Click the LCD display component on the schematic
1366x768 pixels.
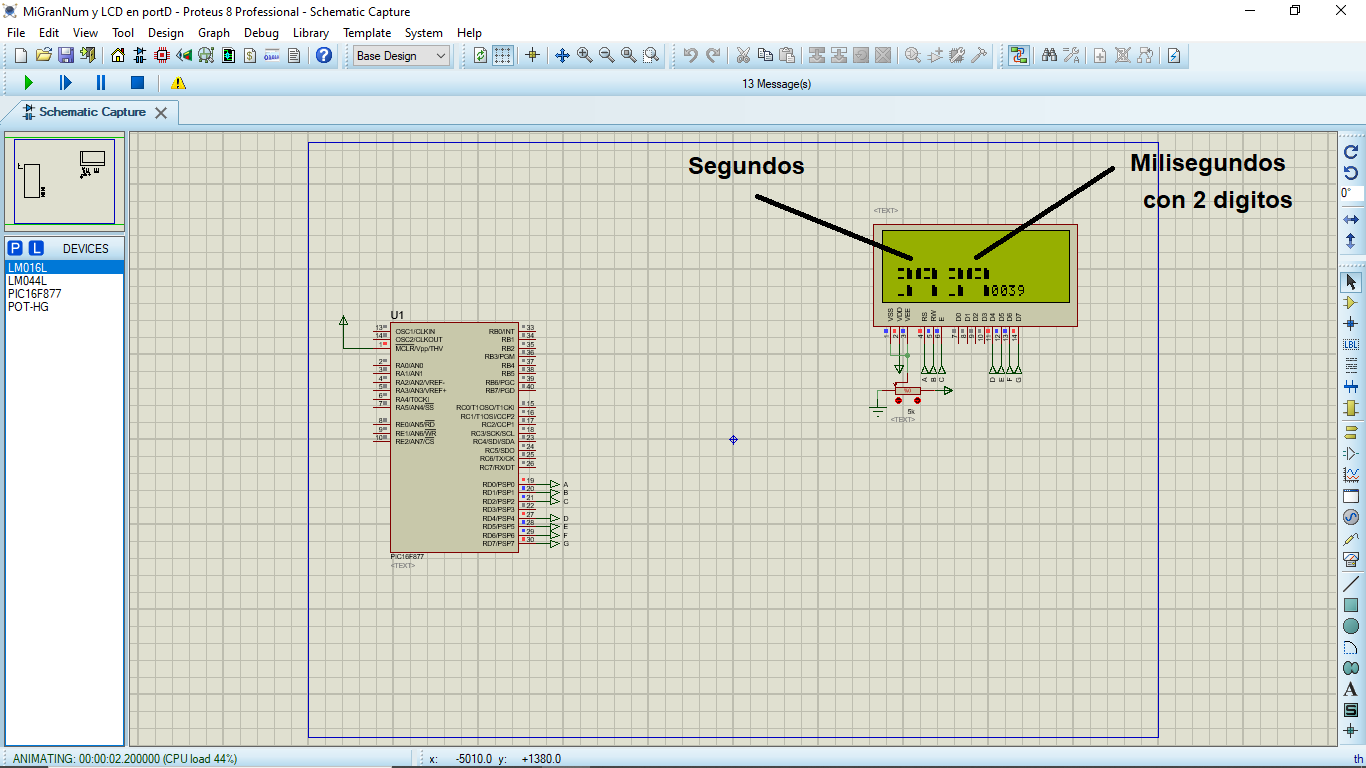click(x=975, y=275)
